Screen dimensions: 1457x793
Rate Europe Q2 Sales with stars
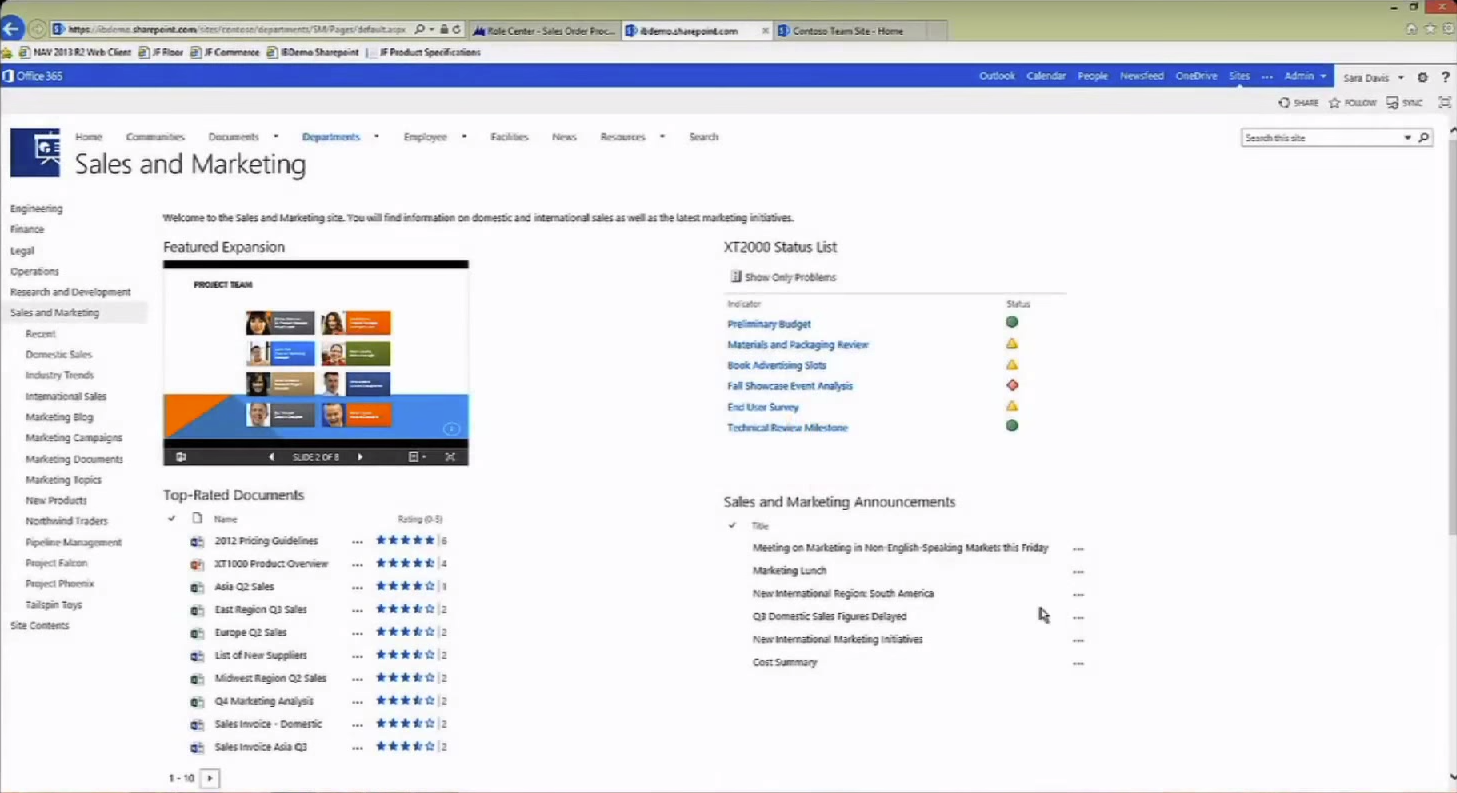(x=405, y=632)
